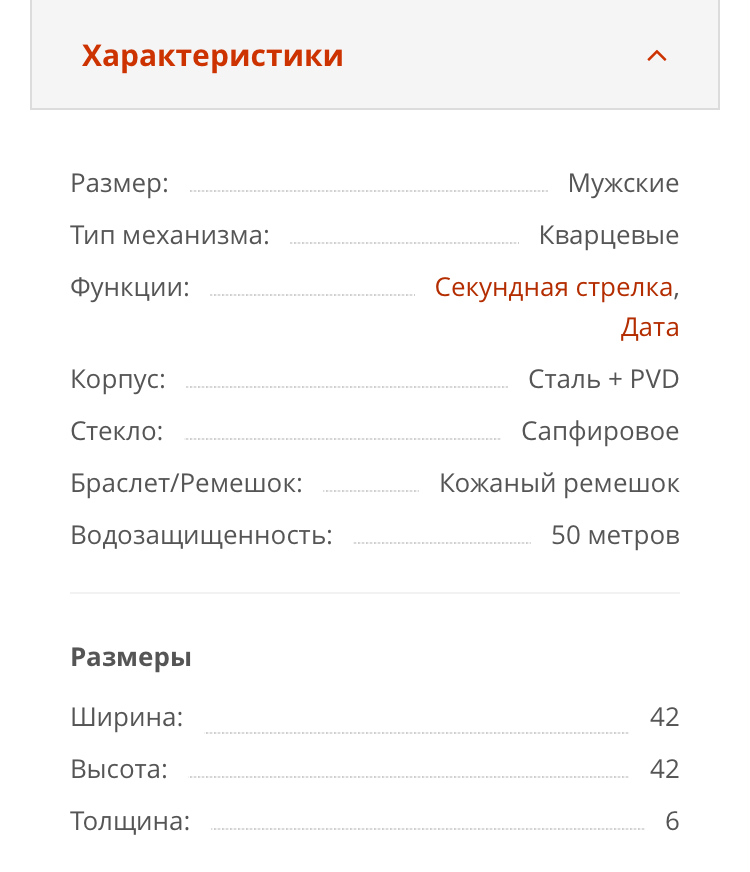750x872 pixels.
Task: Click the Браслет/Ремешок label
Action: [186, 484]
